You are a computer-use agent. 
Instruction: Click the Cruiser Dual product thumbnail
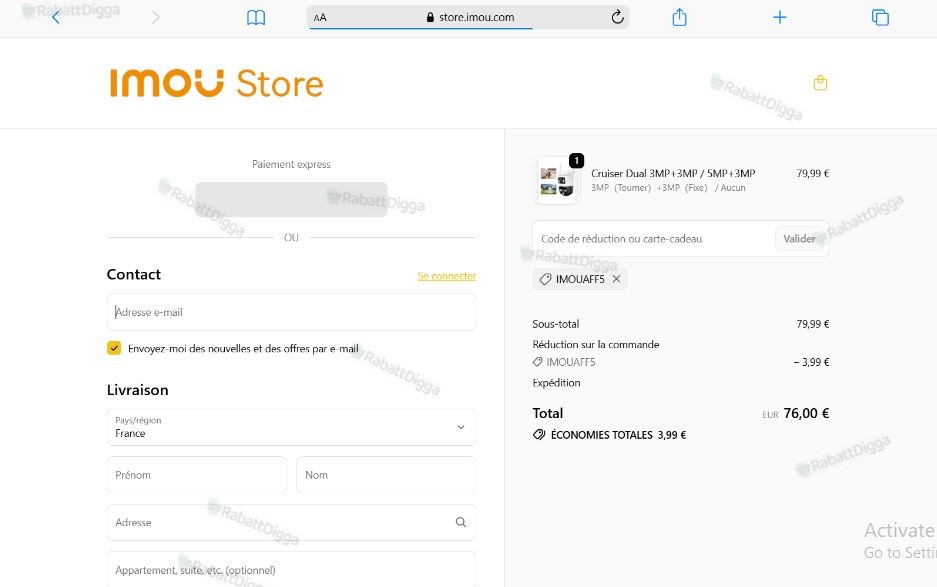tap(556, 181)
